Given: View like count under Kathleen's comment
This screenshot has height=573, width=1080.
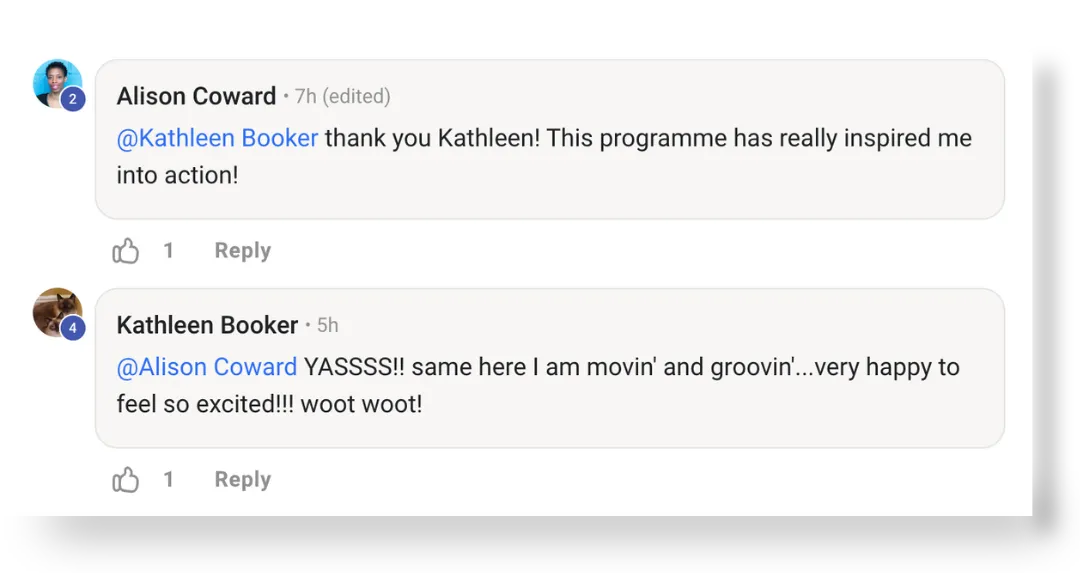Looking at the screenshot, I should pyautogui.click(x=168, y=479).
